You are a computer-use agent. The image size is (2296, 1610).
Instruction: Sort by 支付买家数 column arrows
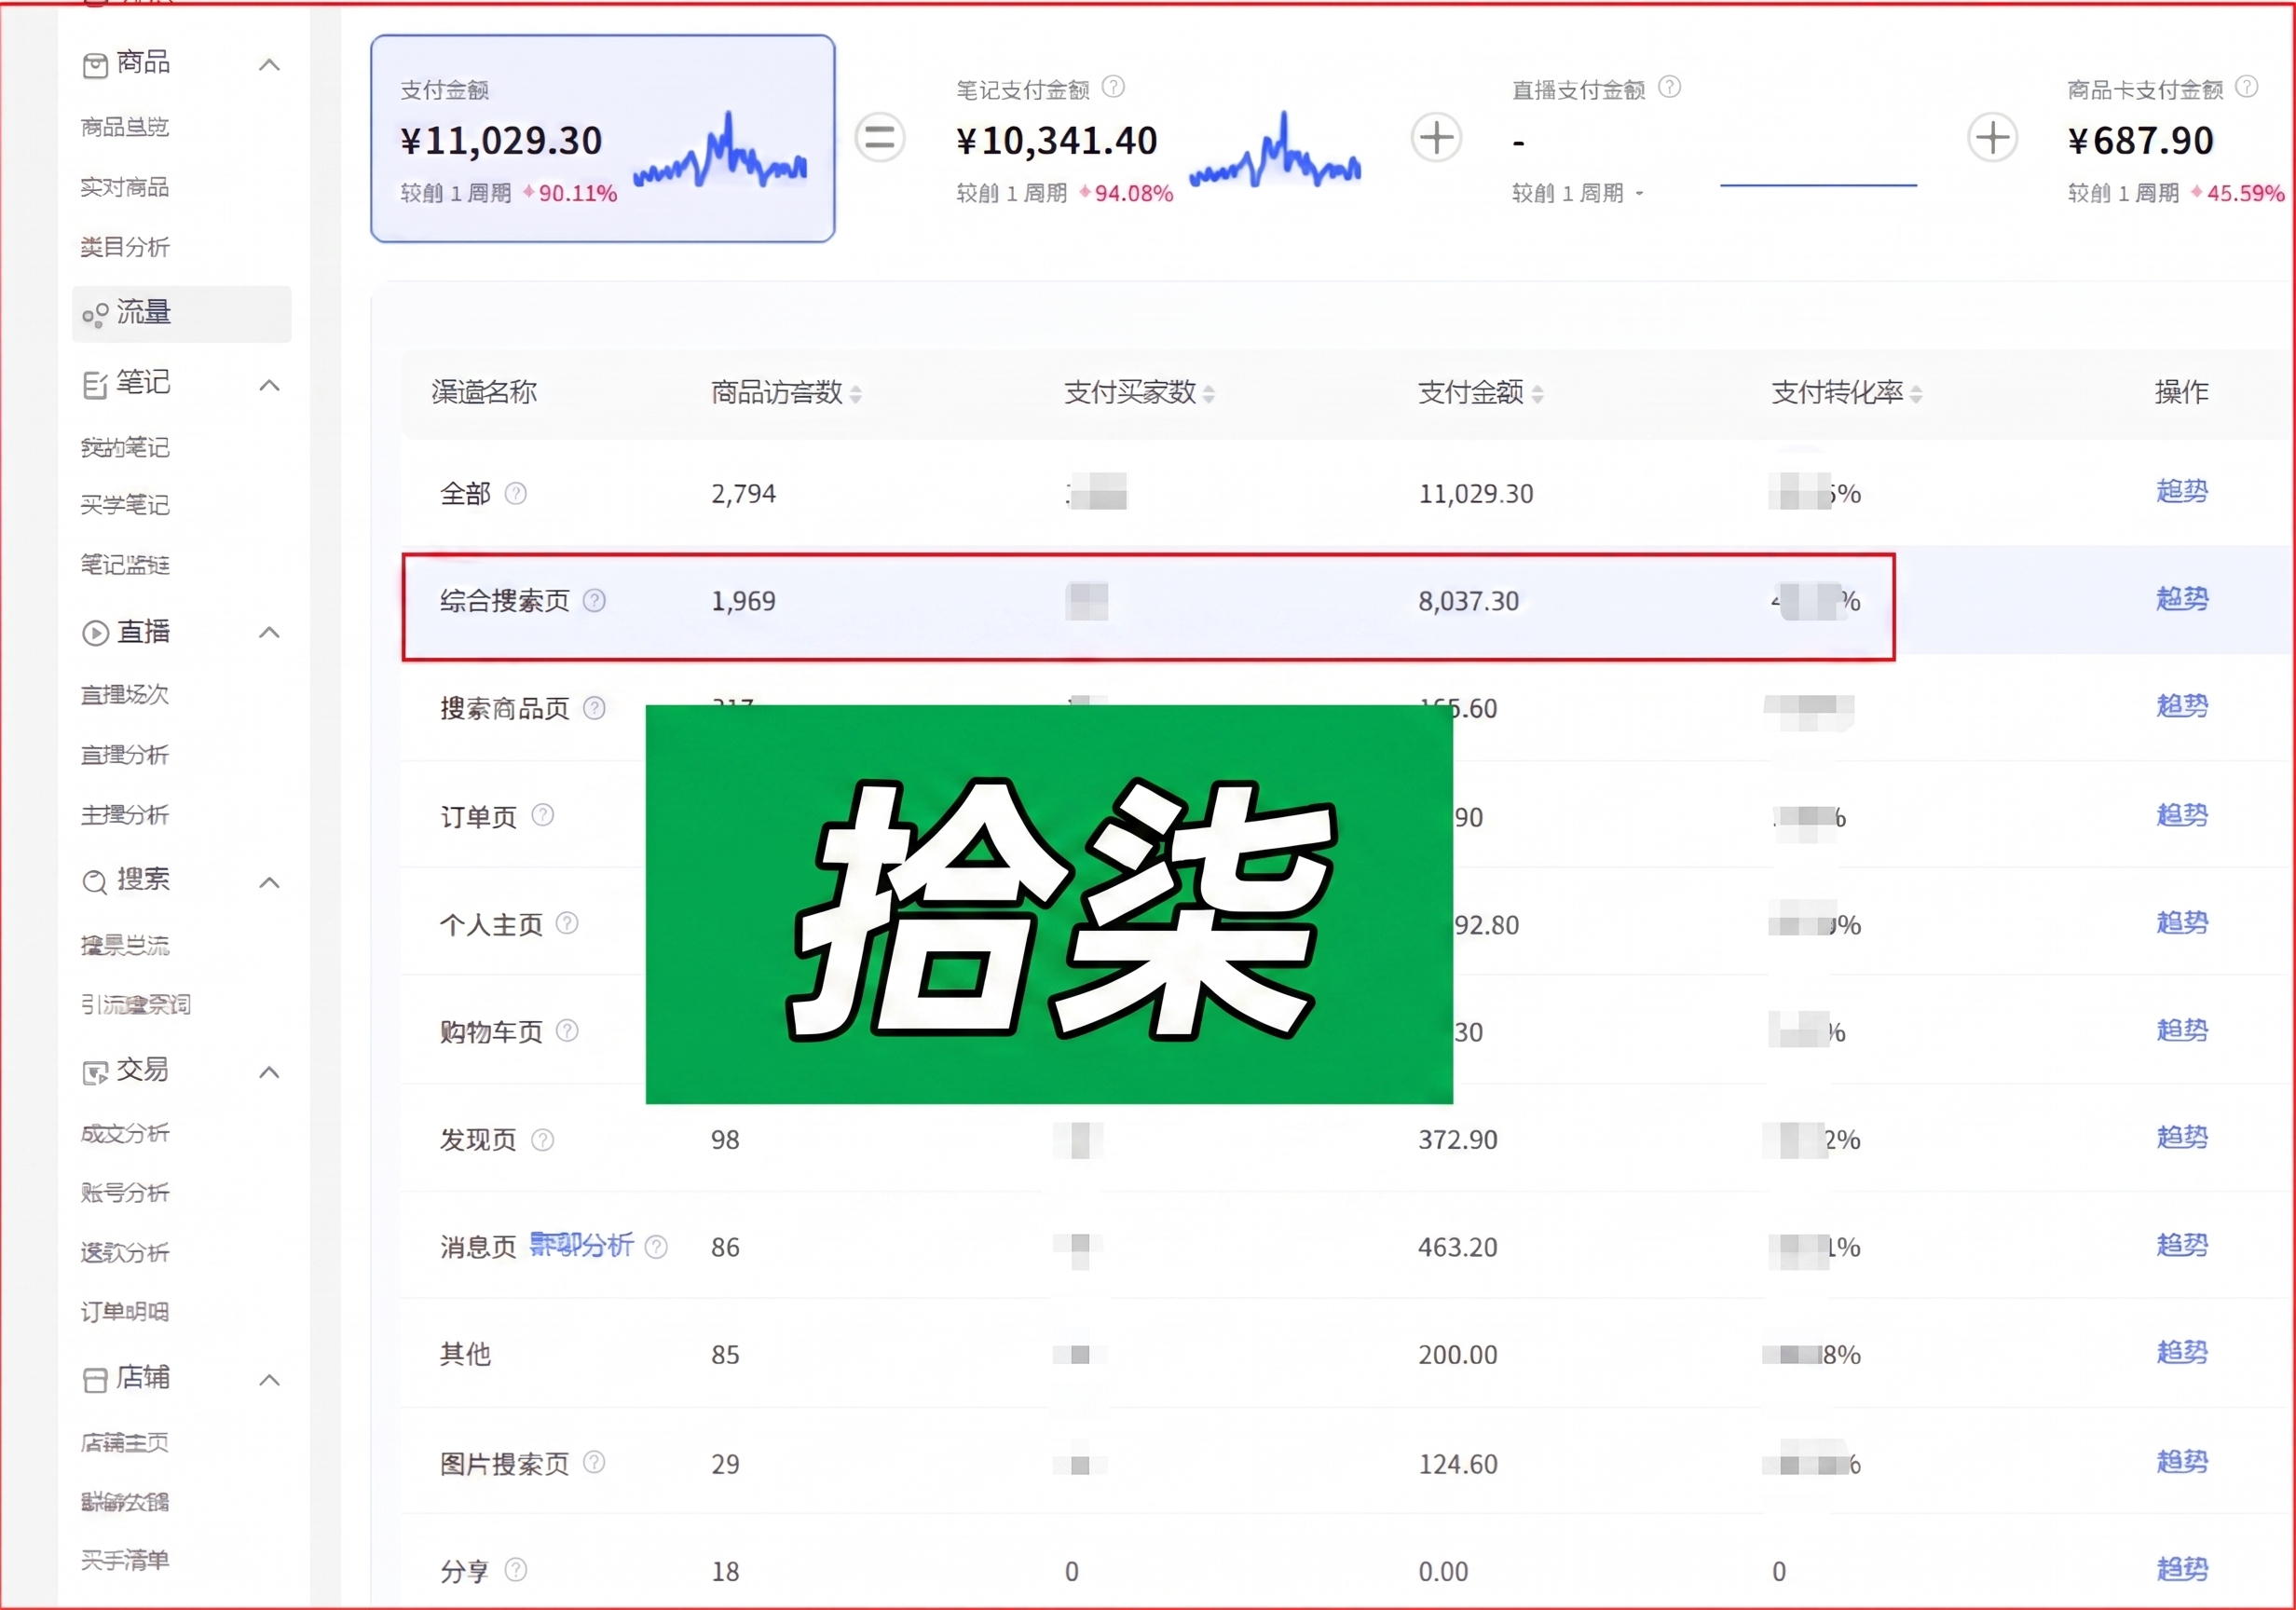(1209, 395)
